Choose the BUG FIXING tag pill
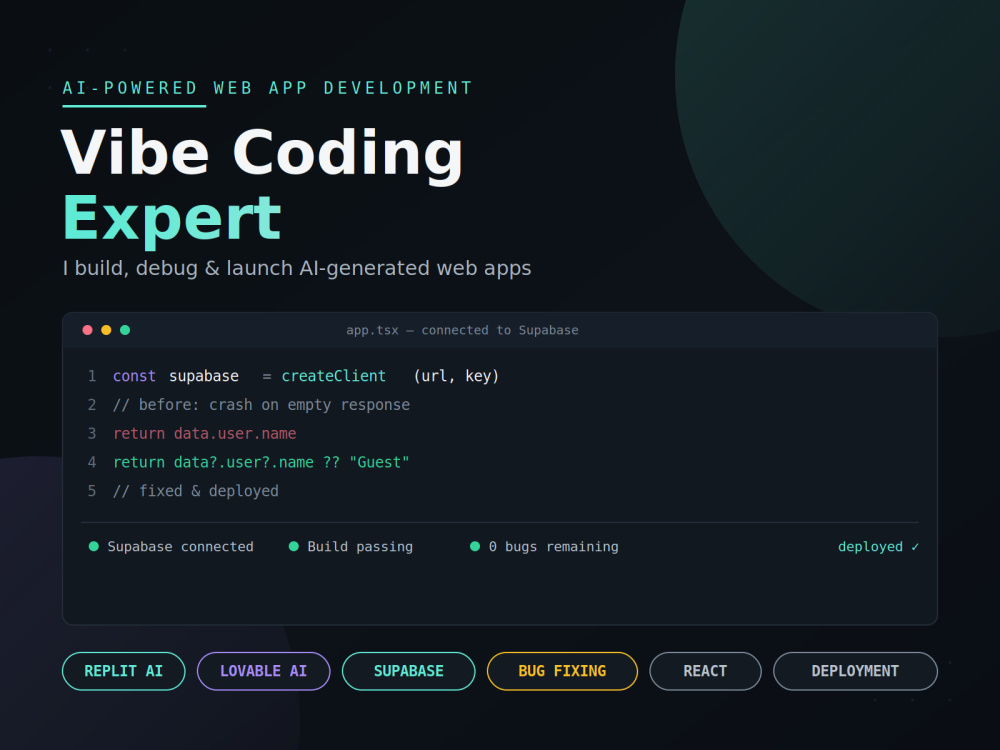The height and width of the screenshot is (750, 1000). [562, 671]
